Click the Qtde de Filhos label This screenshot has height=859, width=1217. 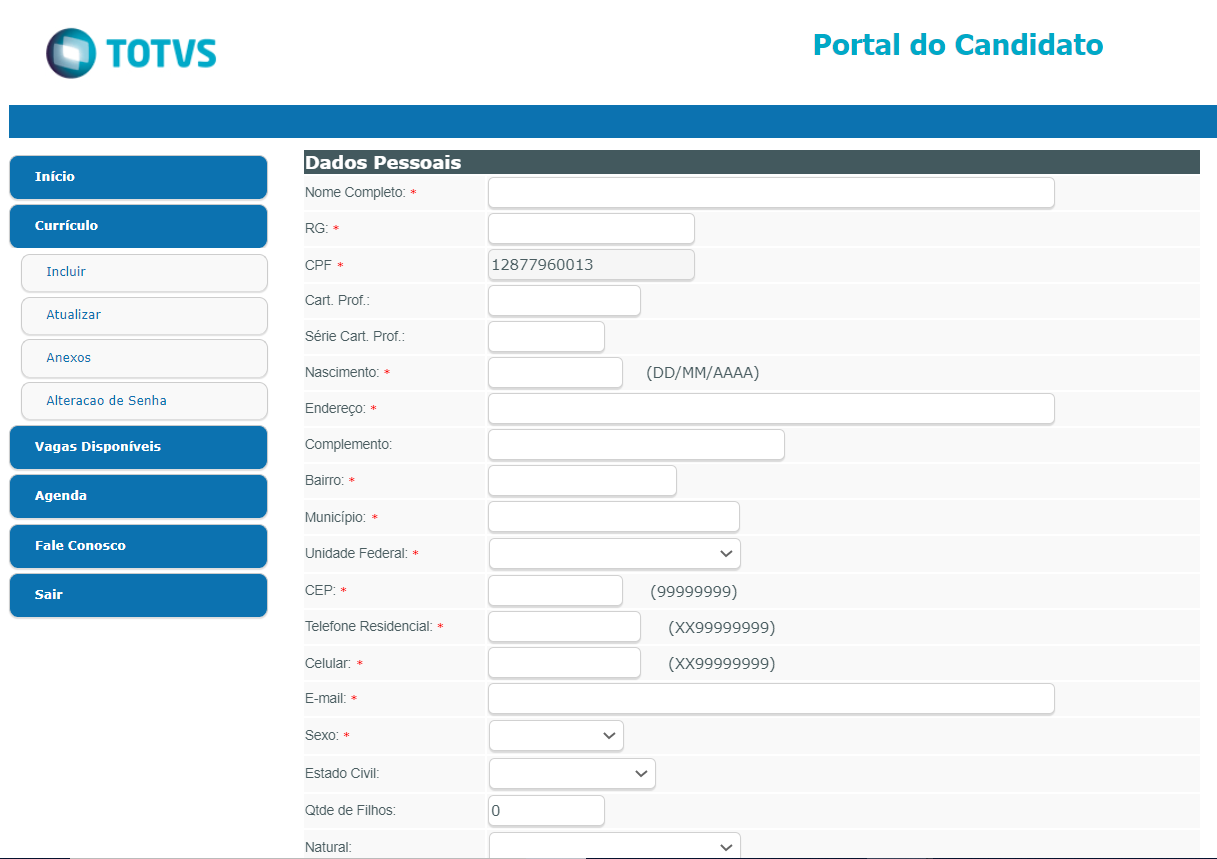click(350, 810)
